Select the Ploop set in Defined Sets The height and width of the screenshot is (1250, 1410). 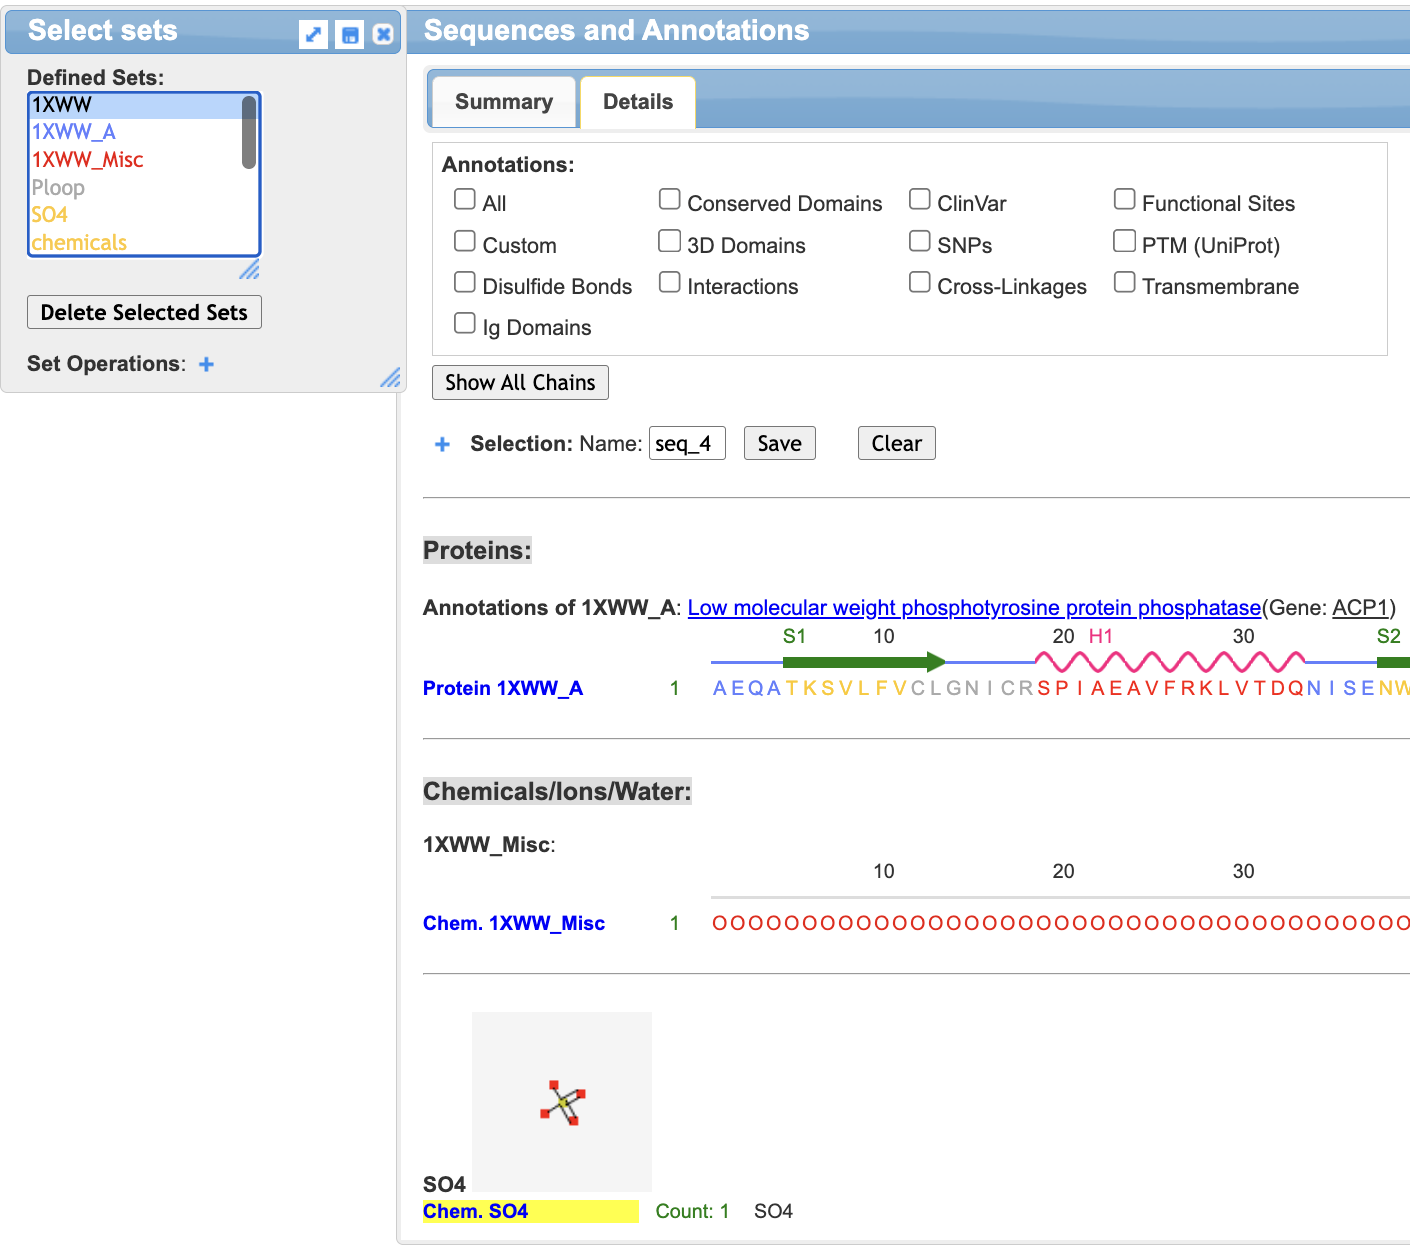coord(59,188)
